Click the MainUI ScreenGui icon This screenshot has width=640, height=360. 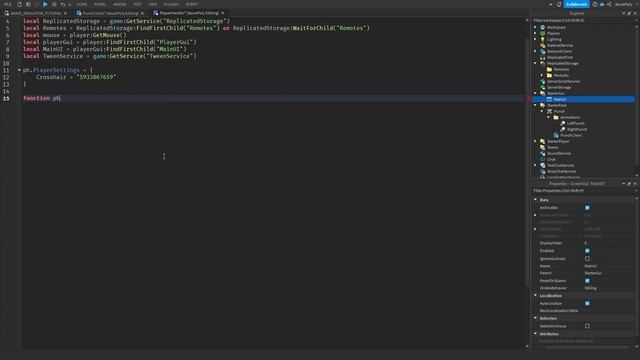click(549, 99)
